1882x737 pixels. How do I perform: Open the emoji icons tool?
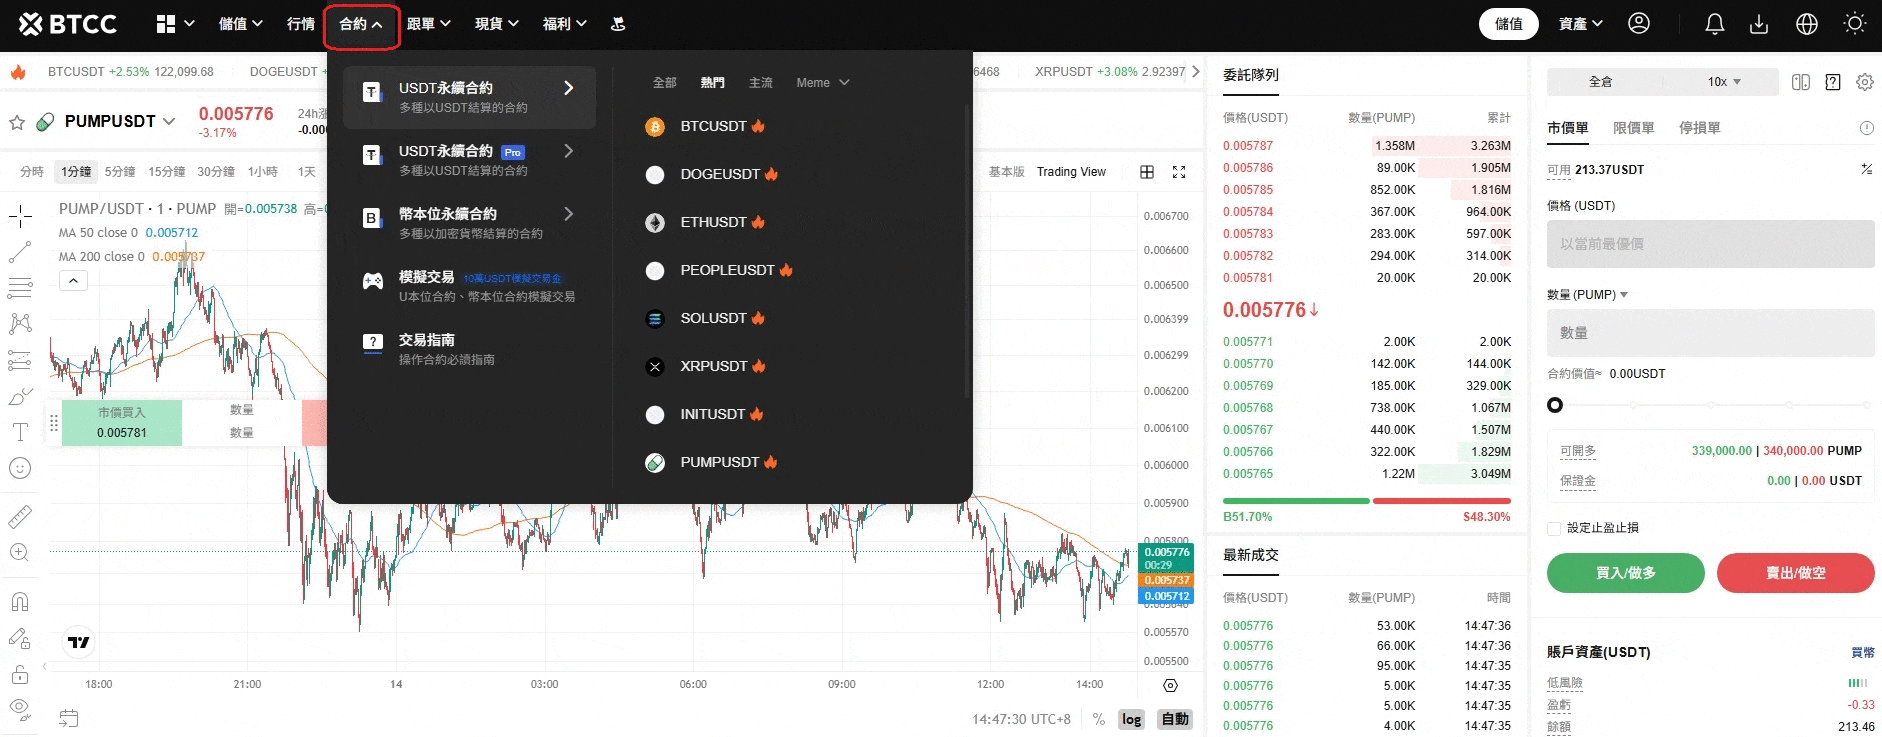(20, 468)
